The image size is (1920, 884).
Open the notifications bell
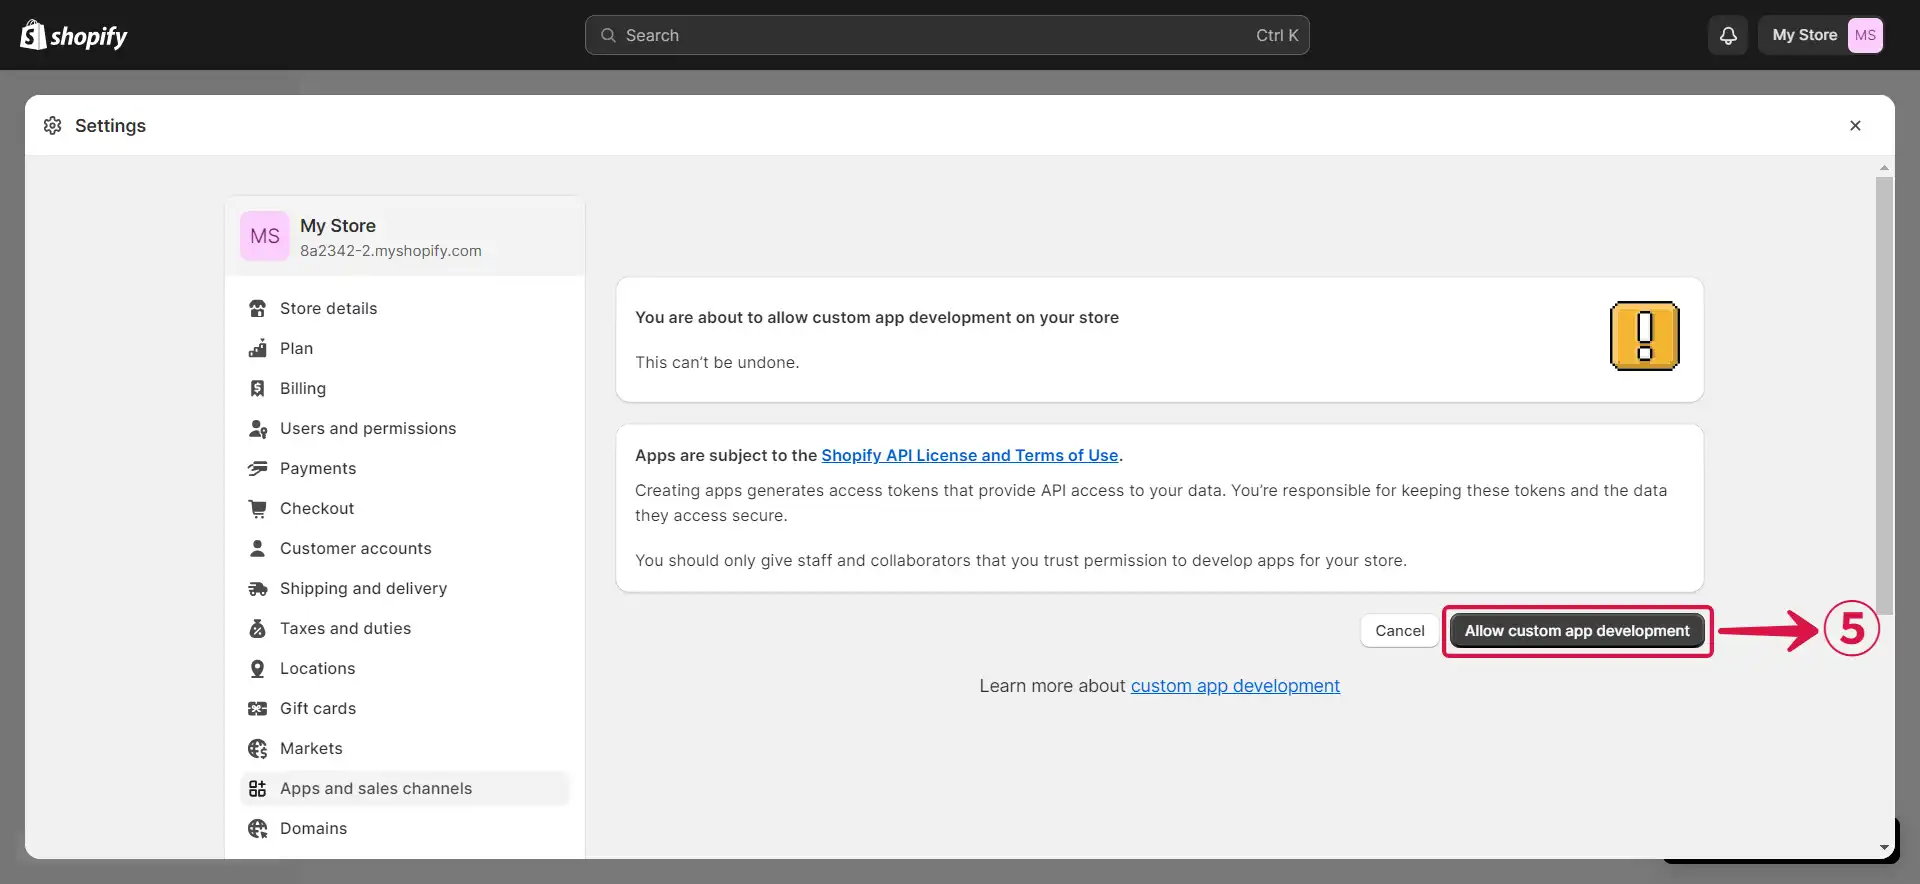pyautogui.click(x=1728, y=35)
